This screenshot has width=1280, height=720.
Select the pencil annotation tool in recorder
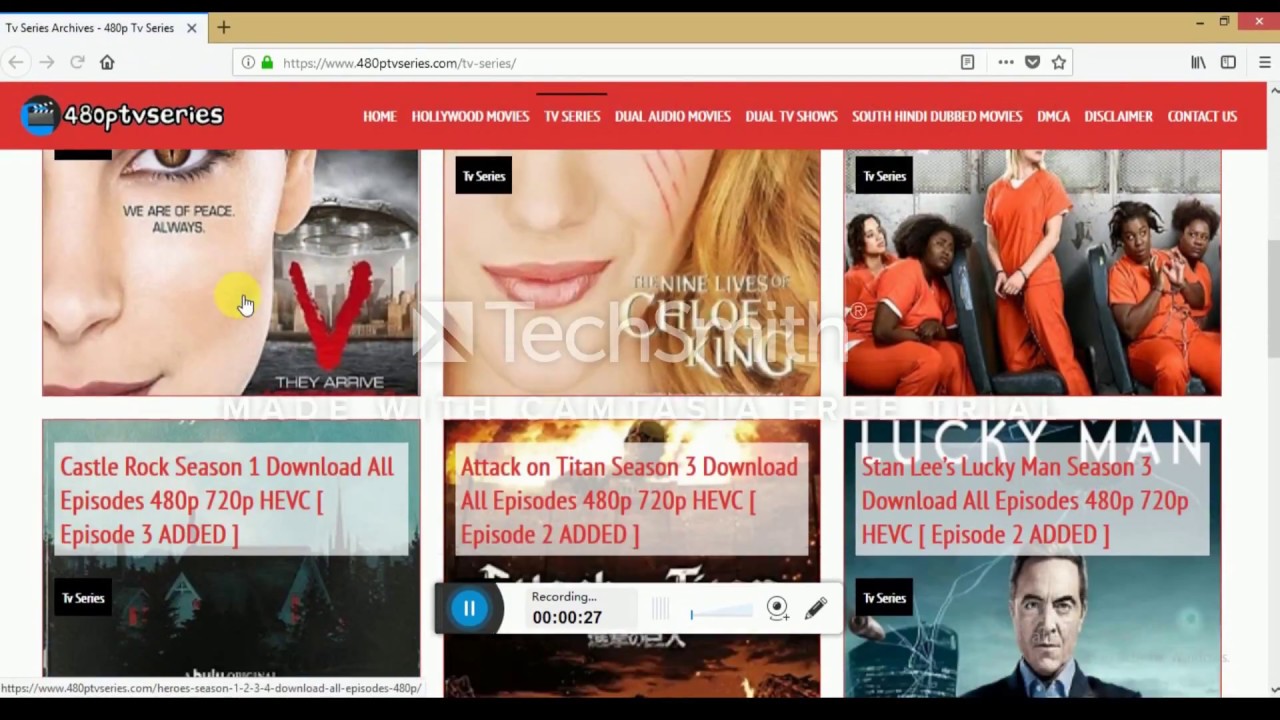[x=815, y=608]
